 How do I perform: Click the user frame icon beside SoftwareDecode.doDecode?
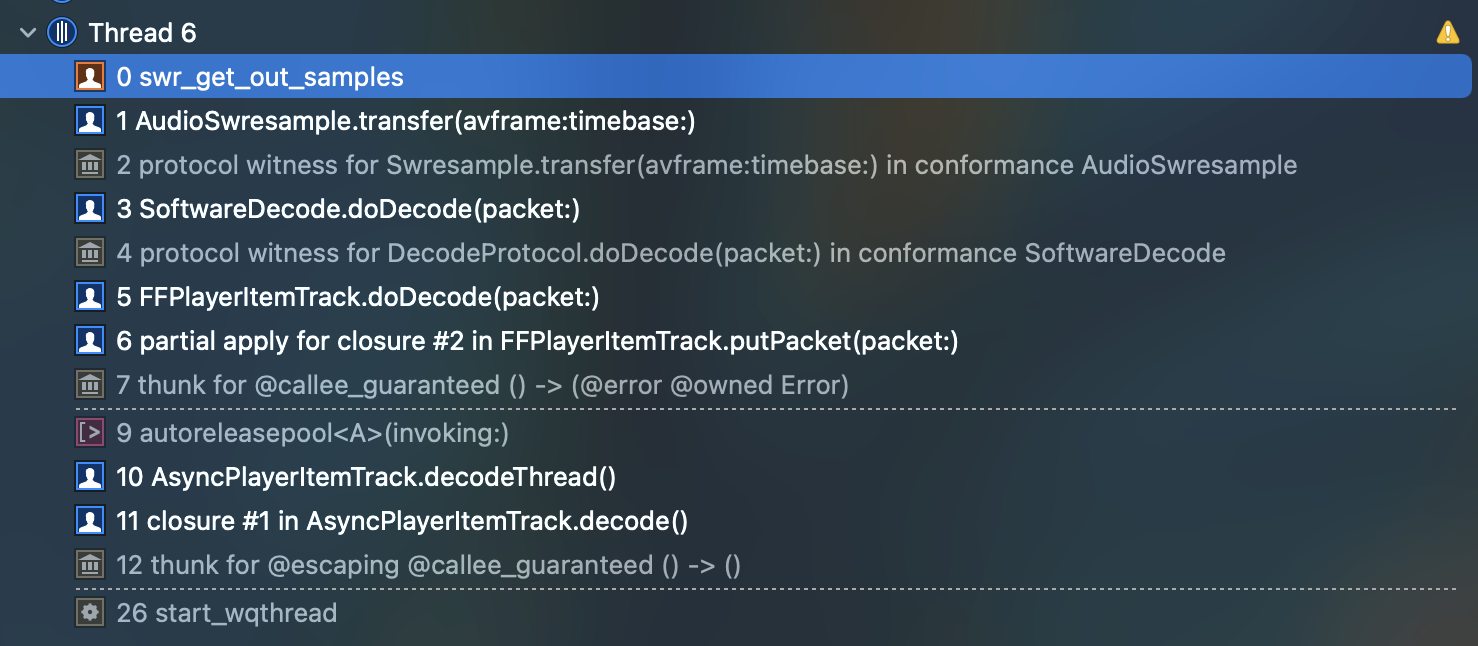(90, 208)
